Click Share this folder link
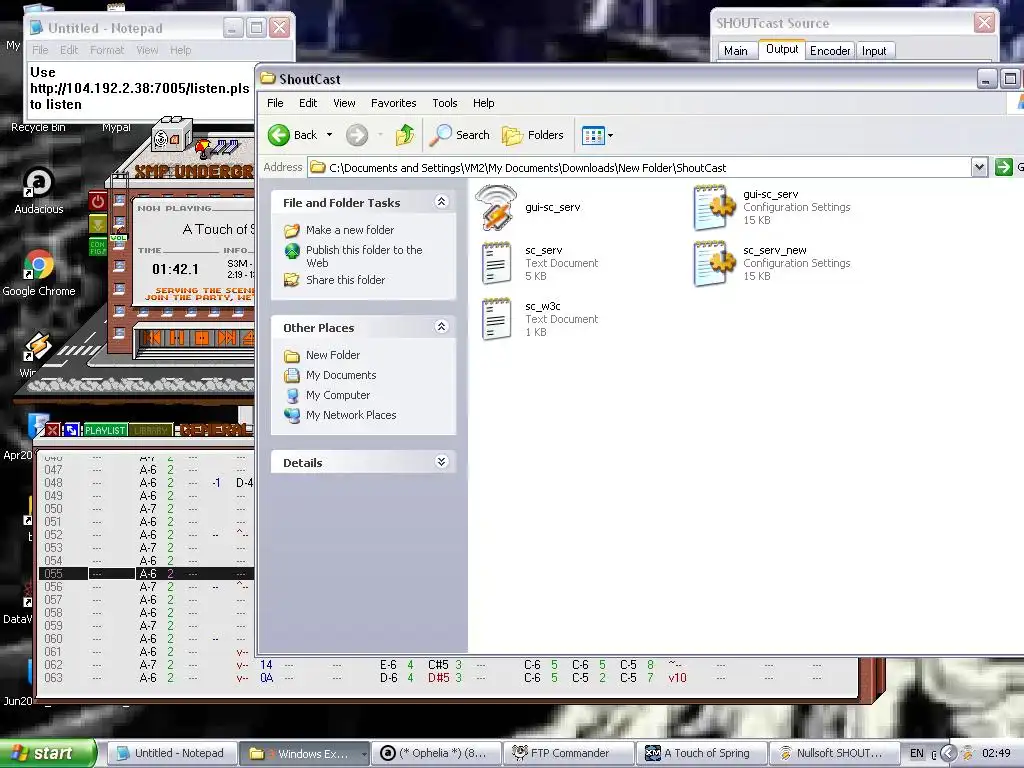Image resolution: width=1024 pixels, height=768 pixels. 345,280
